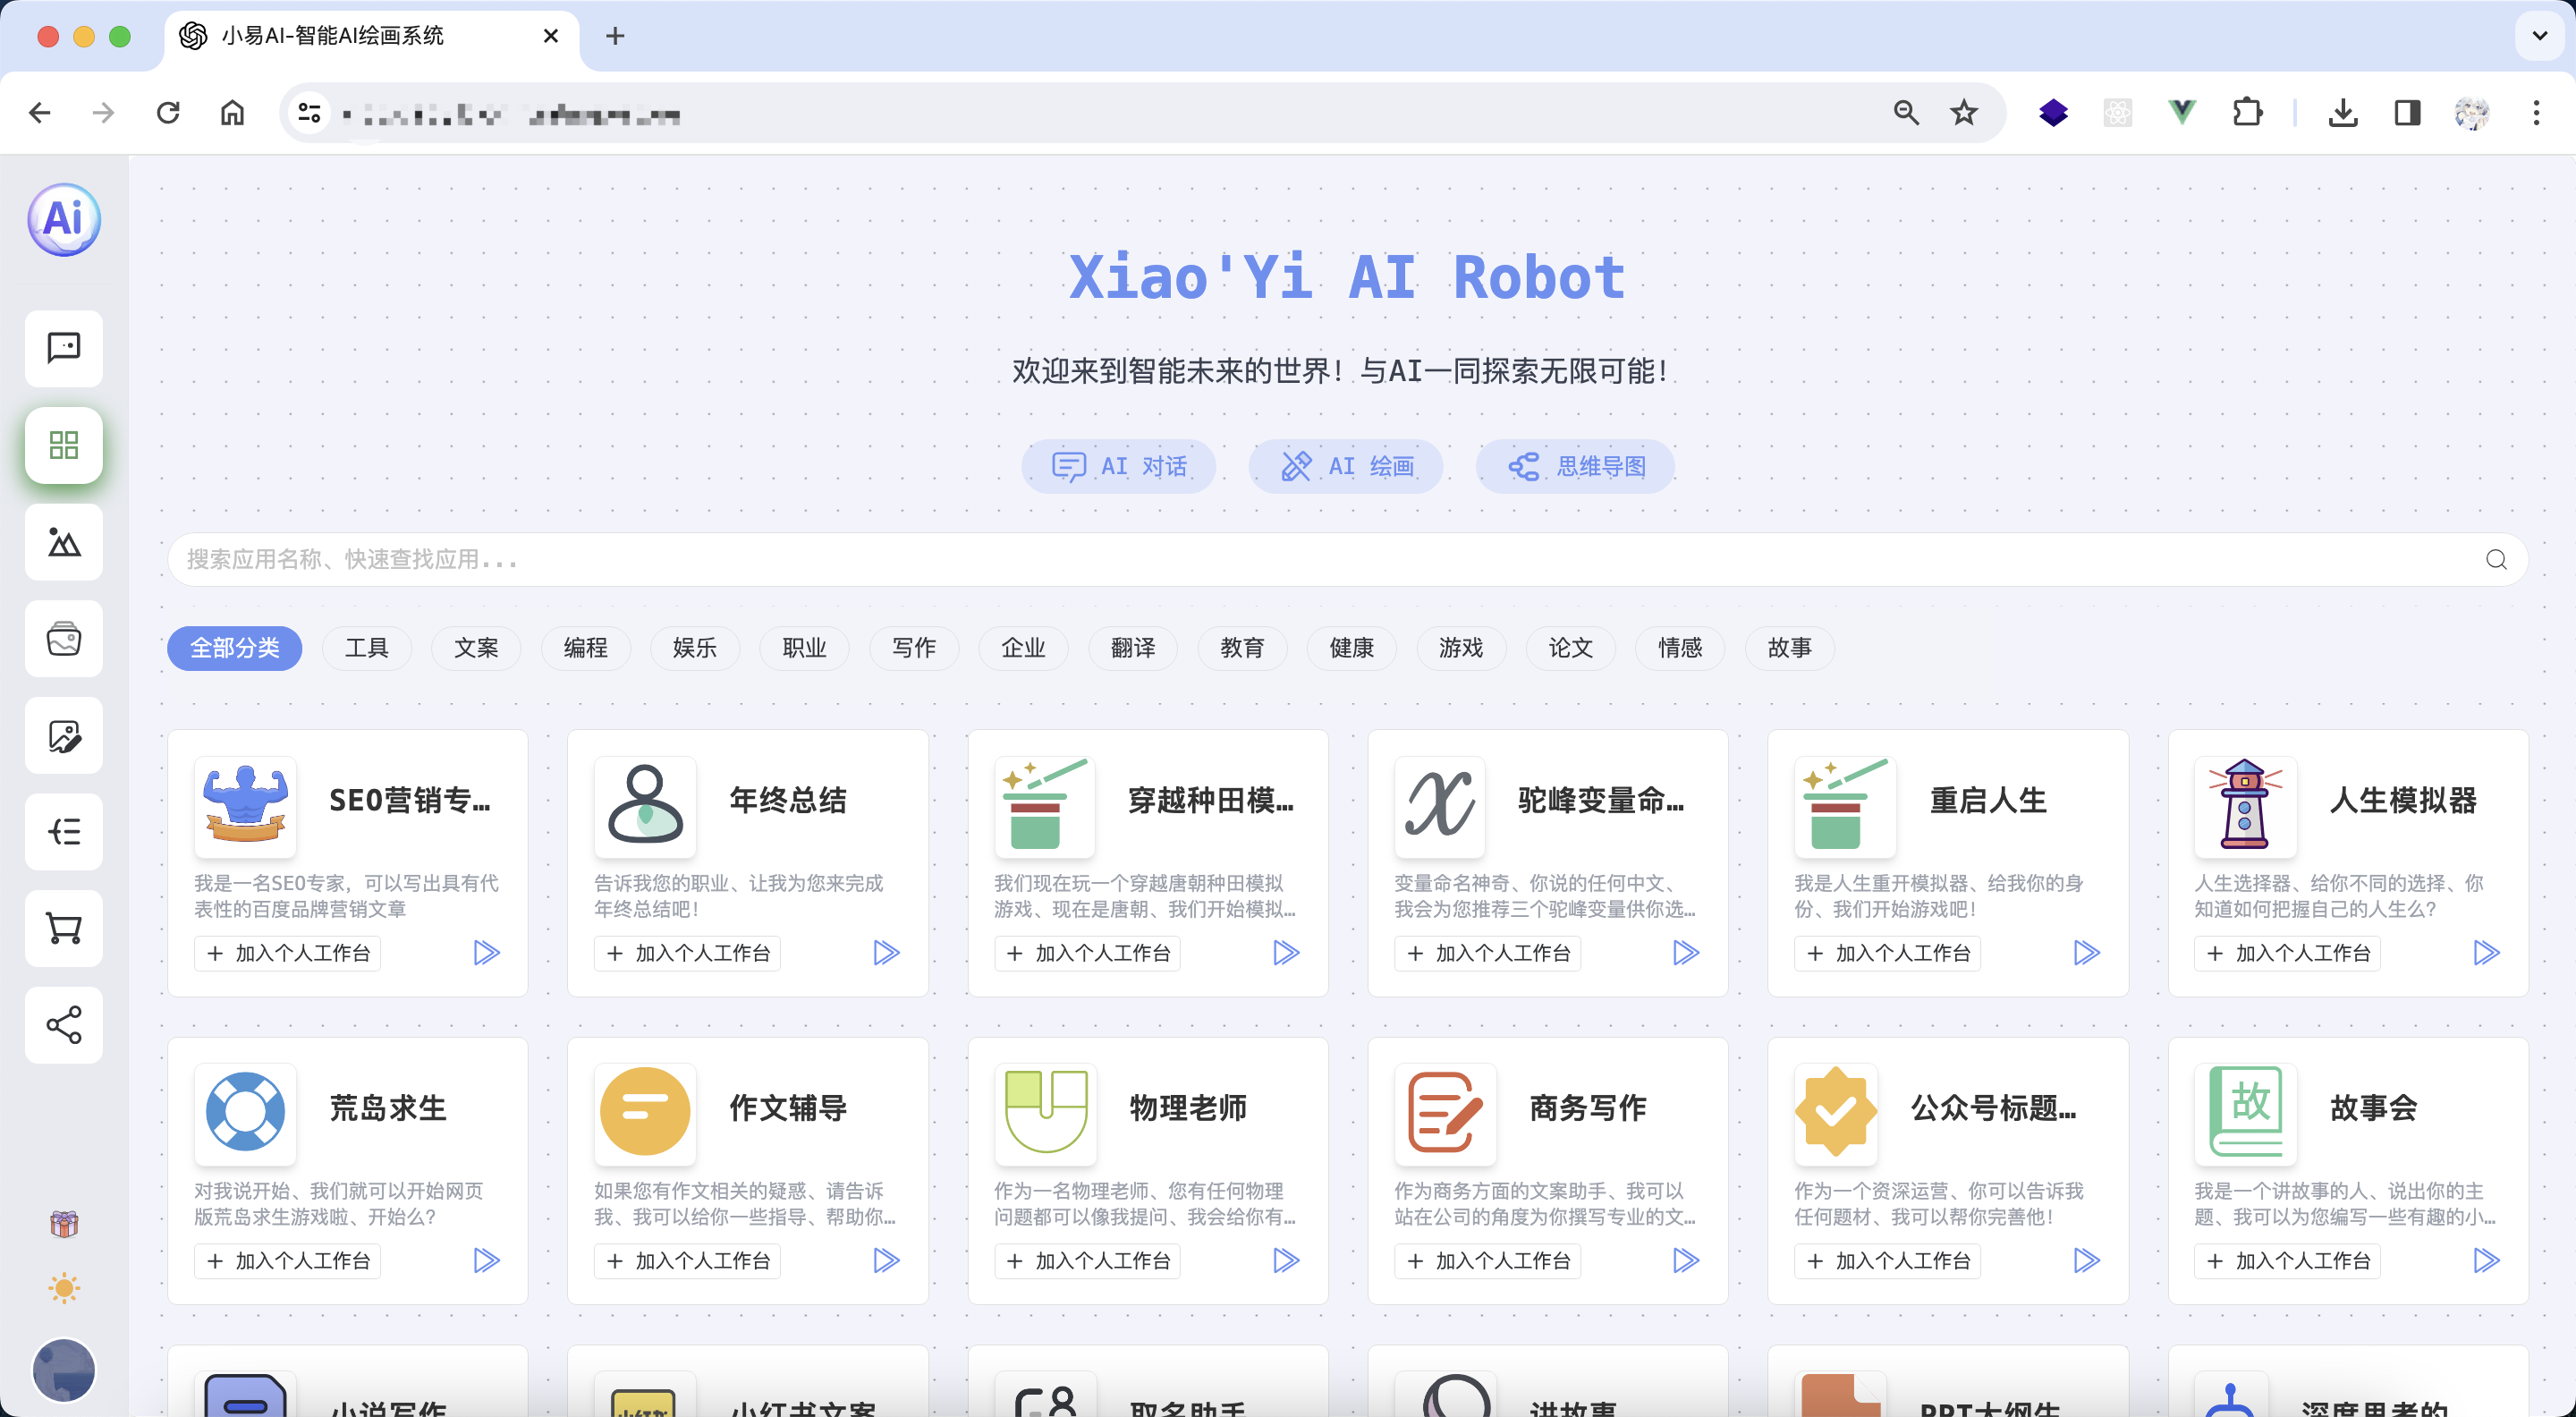Screen dimensions: 2576x1417
Task: Click the 人生模拟器 lighthouse thumbnail
Action: click(2245, 806)
